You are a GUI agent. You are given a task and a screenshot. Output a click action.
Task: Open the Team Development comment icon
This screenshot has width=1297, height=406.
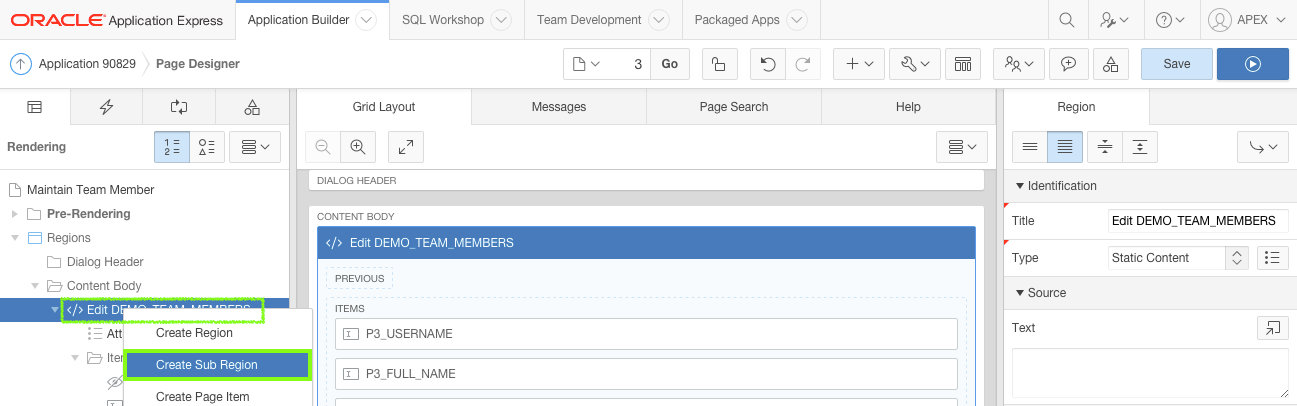coord(1068,64)
